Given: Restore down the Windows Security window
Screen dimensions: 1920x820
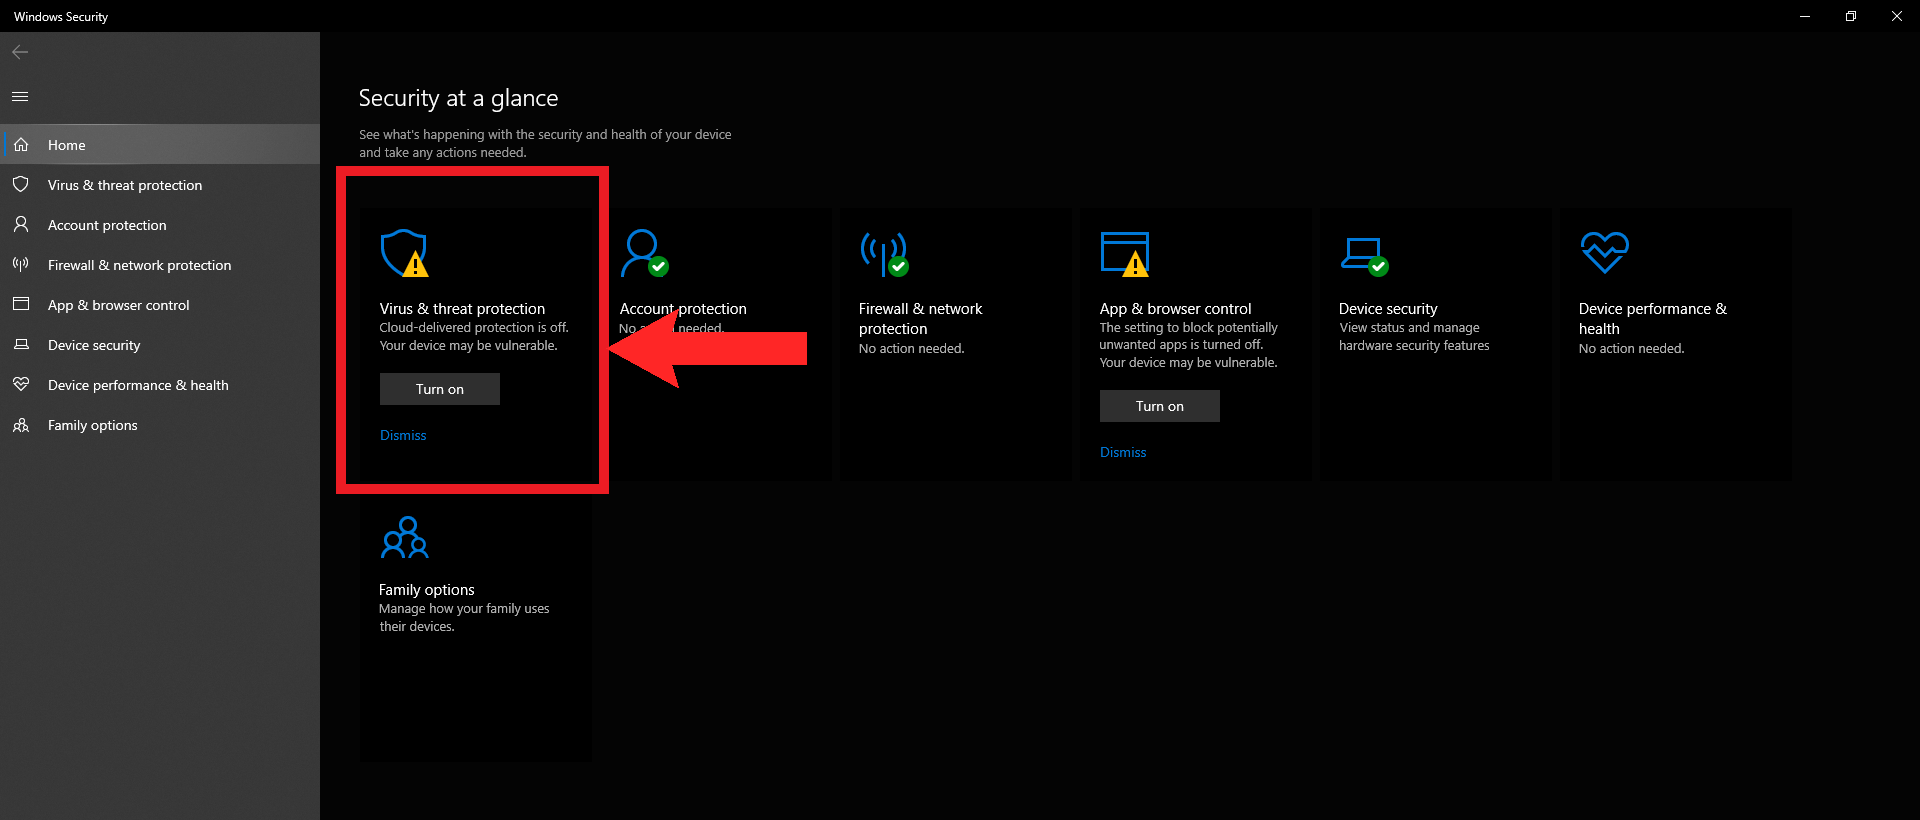Looking at the screenshot, I should [1851, 16].
